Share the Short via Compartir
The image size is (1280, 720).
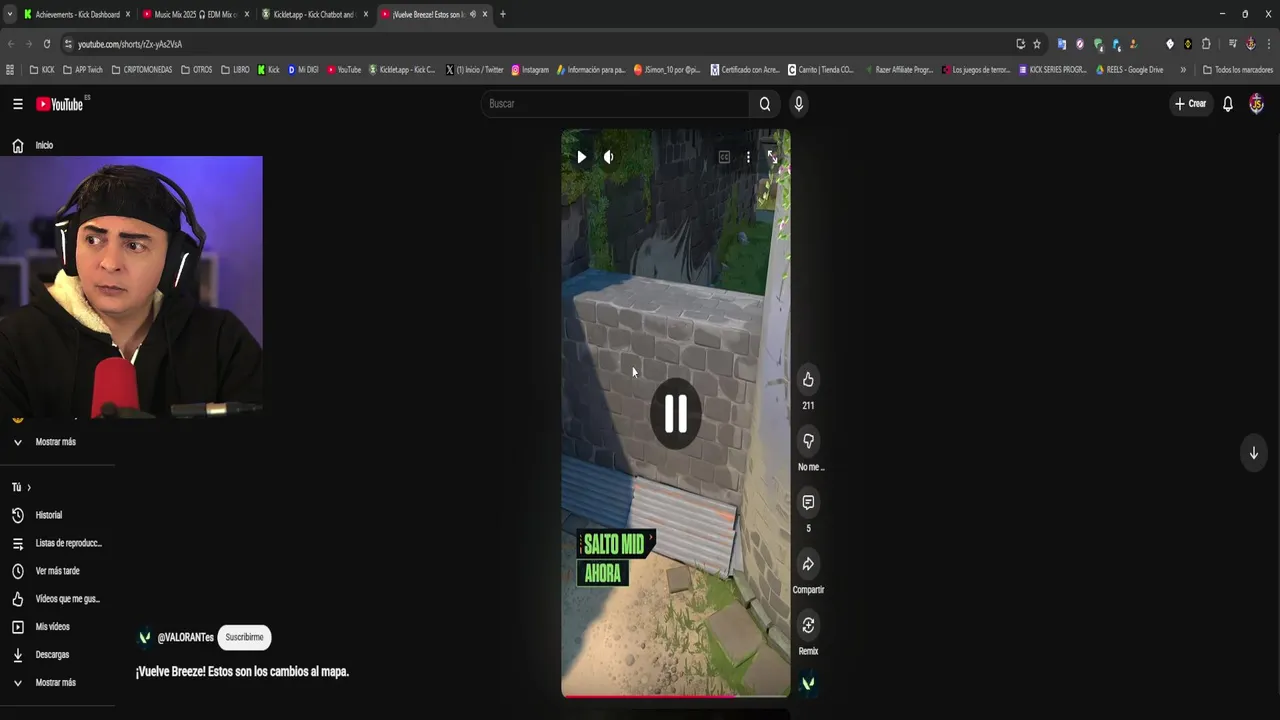pos(808,564)
